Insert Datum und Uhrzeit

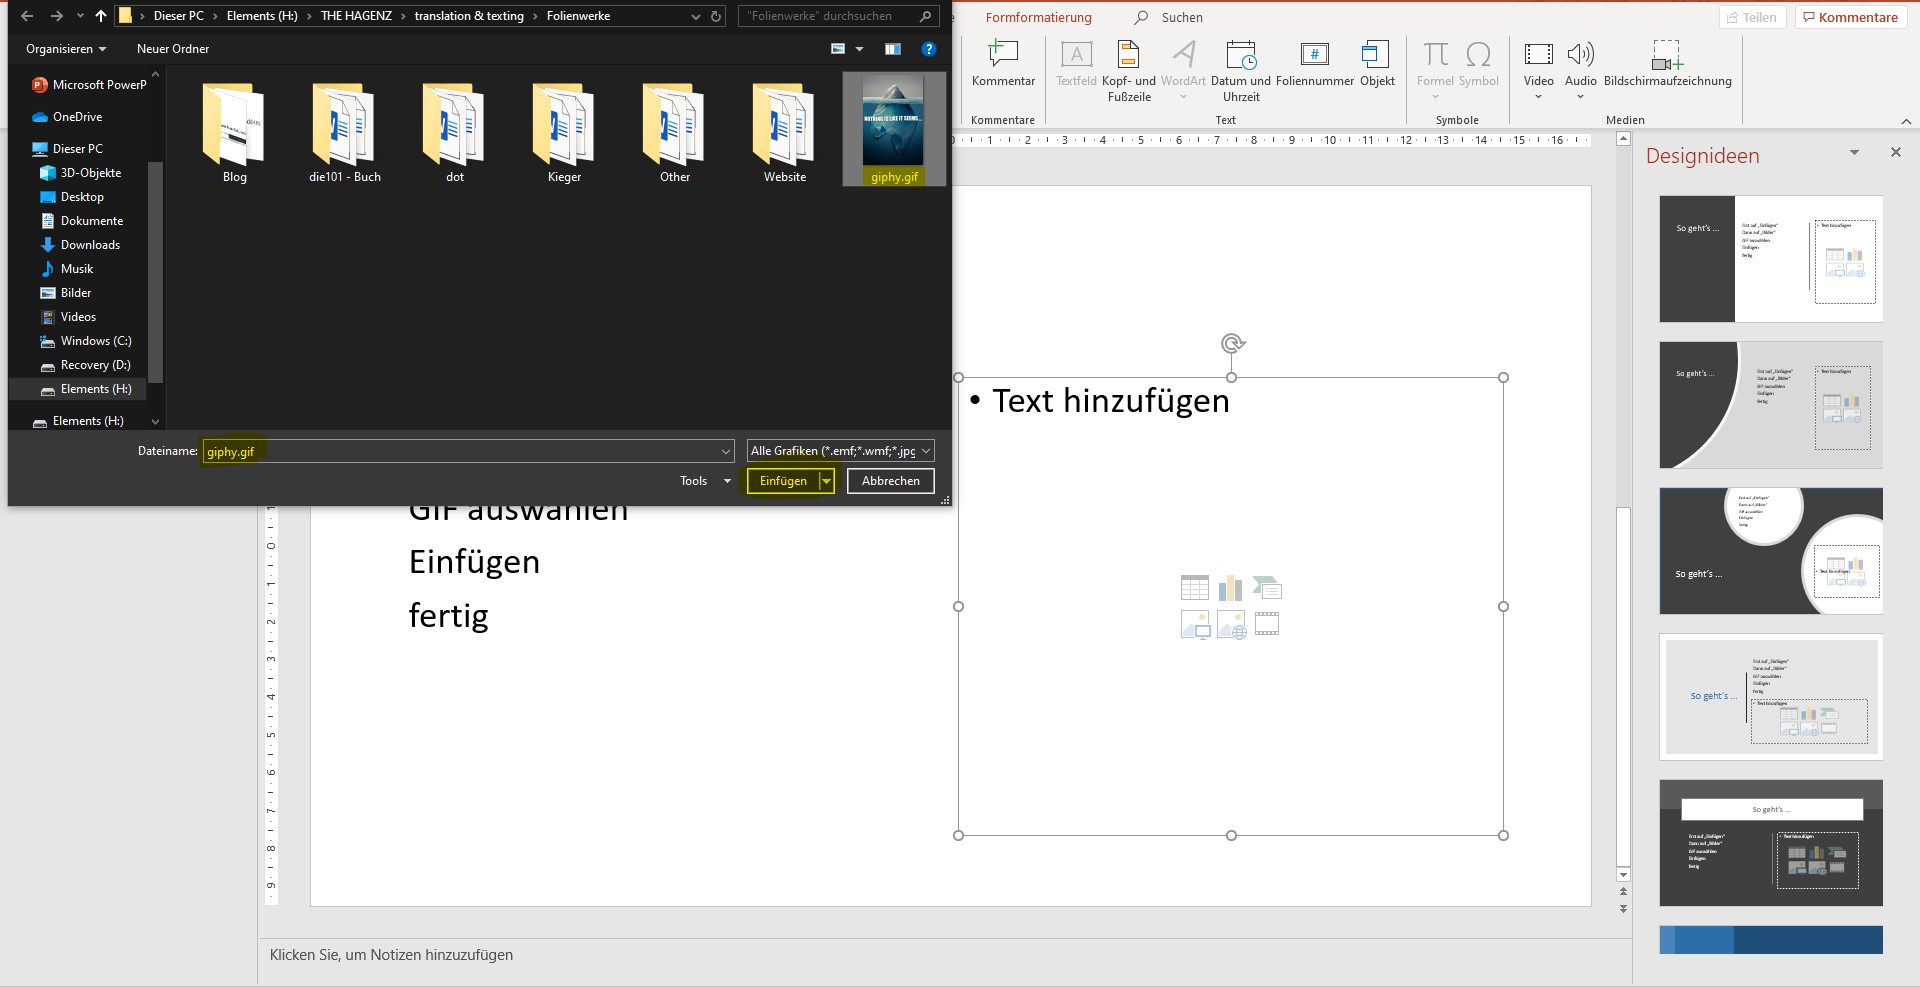(x=1241, y=71)
